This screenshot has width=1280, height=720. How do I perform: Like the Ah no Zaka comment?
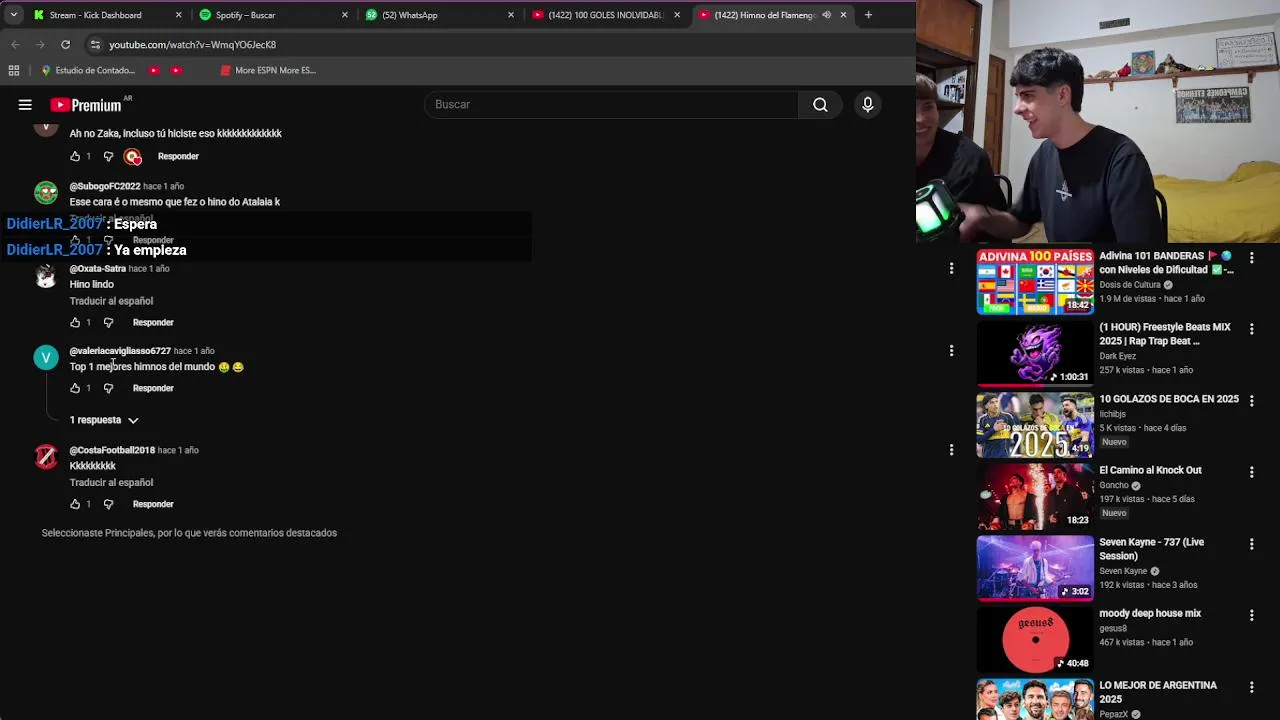pyautogui.click(x=75, y=156)
